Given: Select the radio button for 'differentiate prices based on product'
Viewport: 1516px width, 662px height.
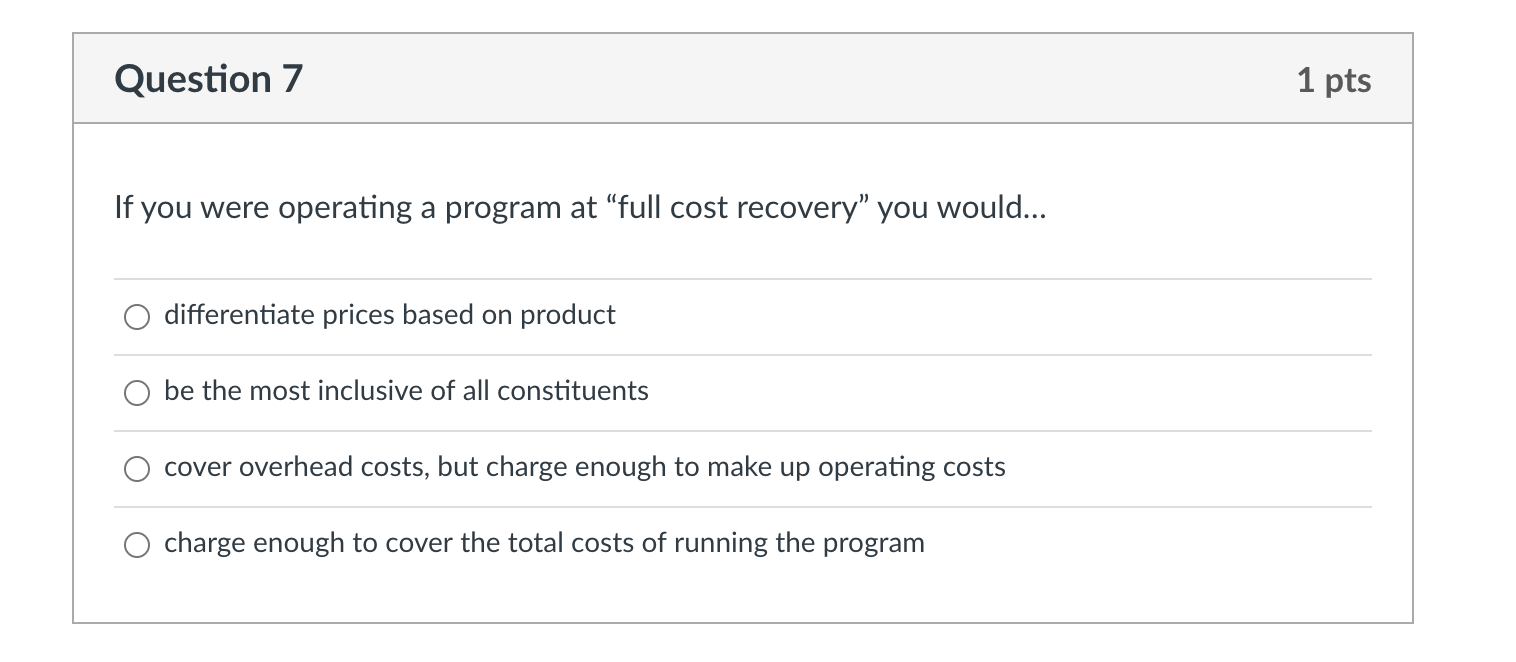Looking at the screenshot, I should [137, 317].
